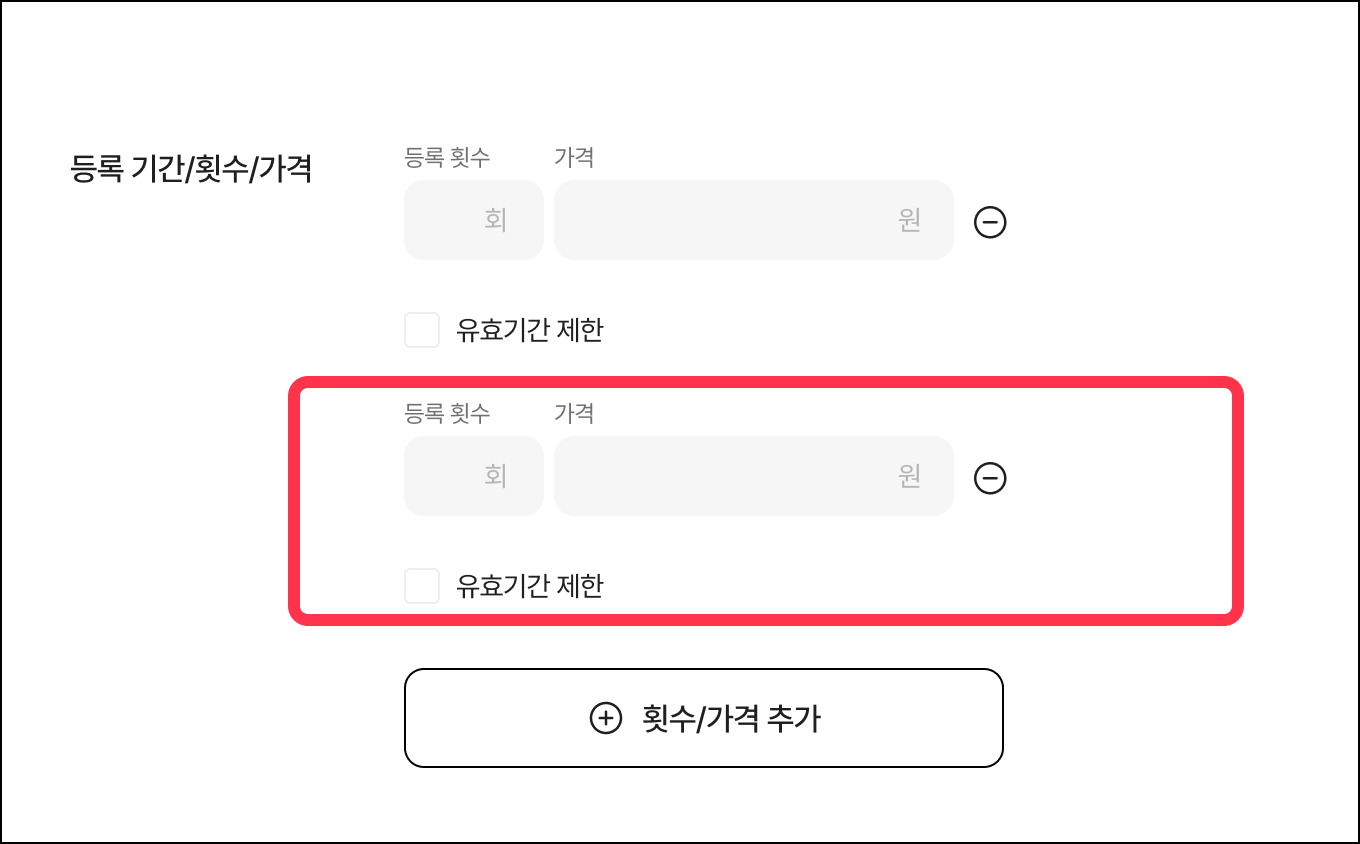
Task: Check the second 유효기간 제한 checkbox
Action: pyautogui.click(x=422, y=586)
